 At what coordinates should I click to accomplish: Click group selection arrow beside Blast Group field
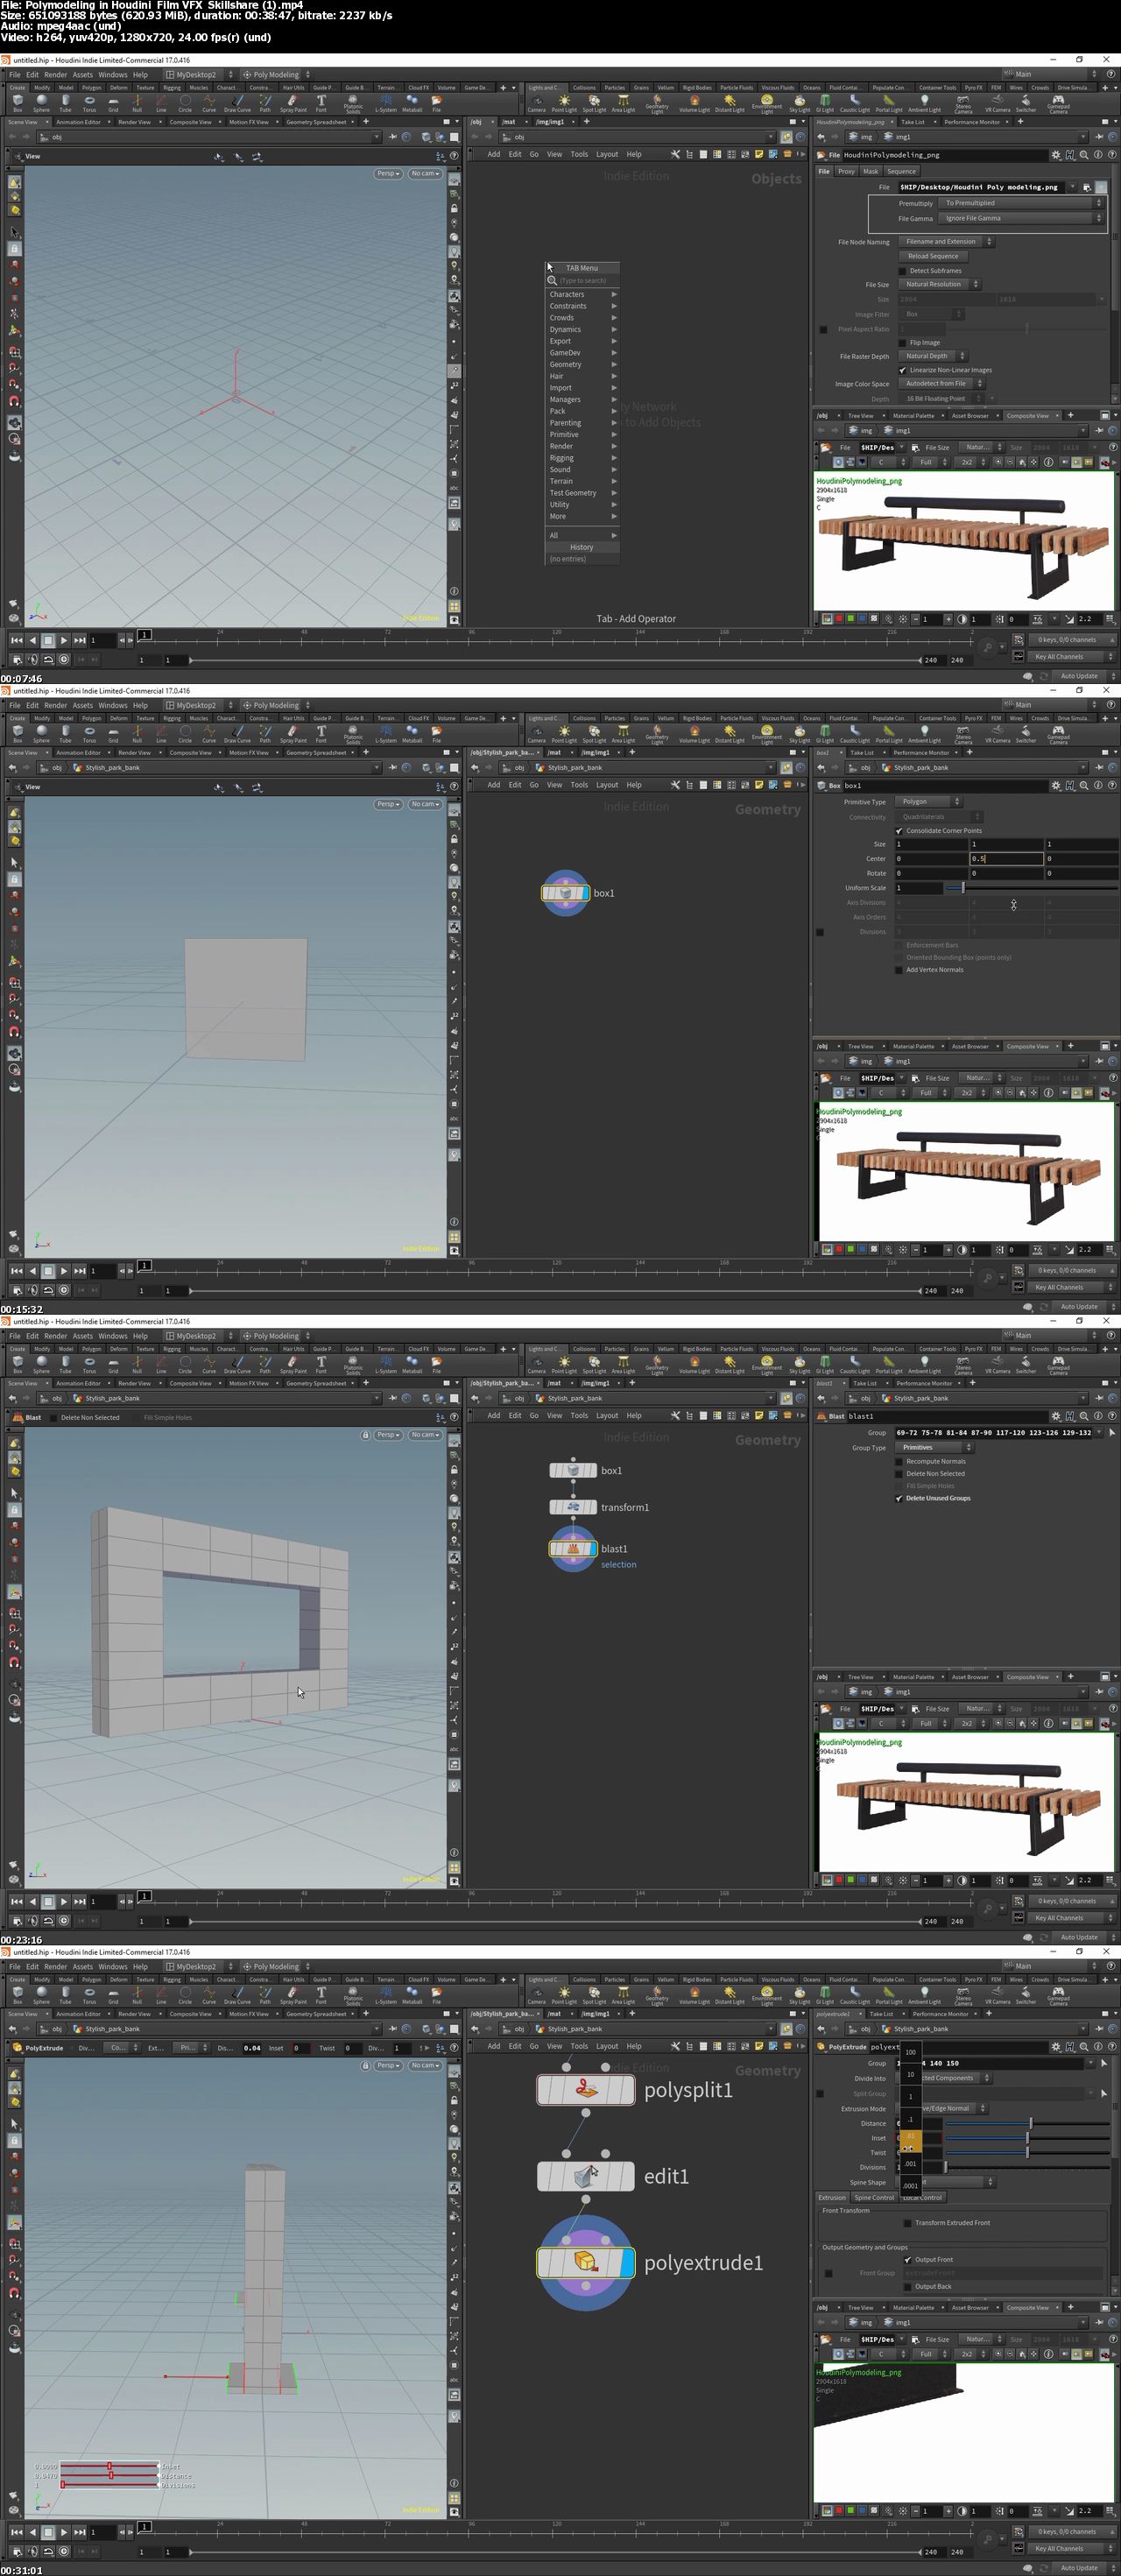click(1113, 1432)
